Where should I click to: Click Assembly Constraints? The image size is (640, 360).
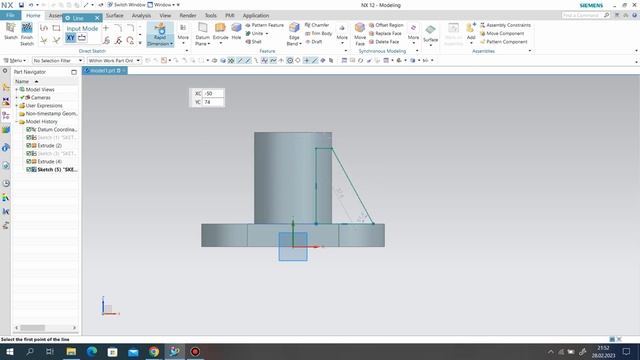[505, 25]
